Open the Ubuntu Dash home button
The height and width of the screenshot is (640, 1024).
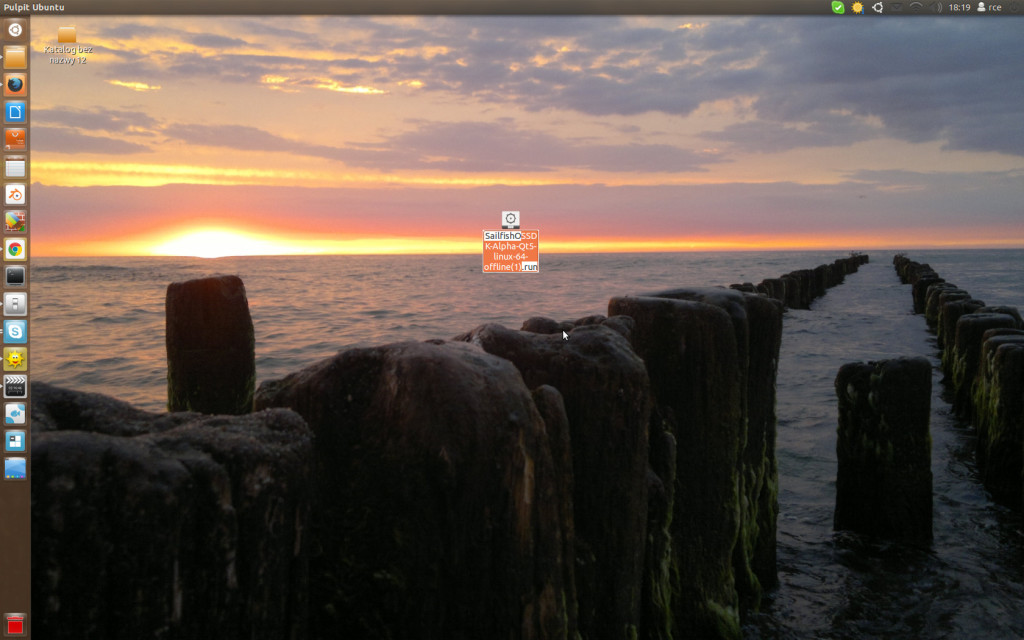coord(15,29)
